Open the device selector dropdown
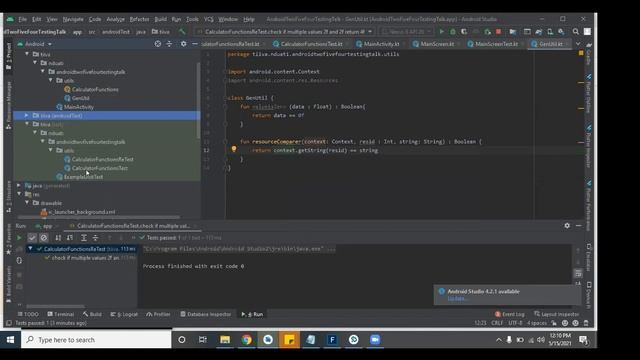Viewport: 640px width, 360px height. click(406, 31)
